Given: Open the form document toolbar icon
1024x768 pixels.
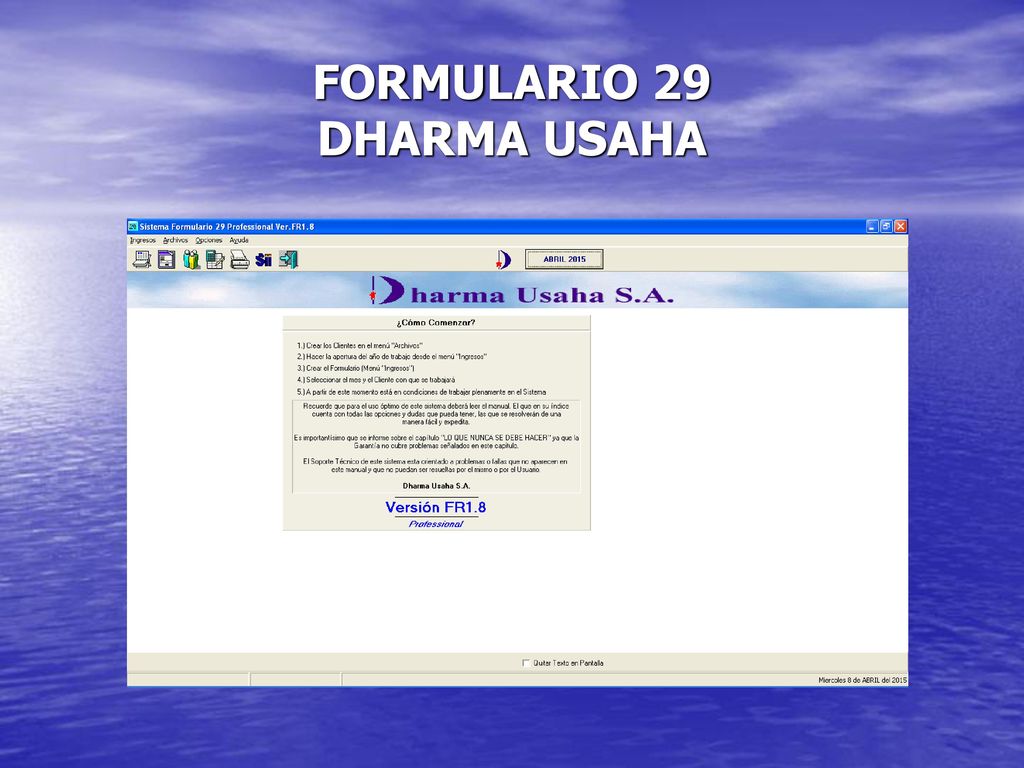Looking at the screenshot, I should click(x=167, y=260).
